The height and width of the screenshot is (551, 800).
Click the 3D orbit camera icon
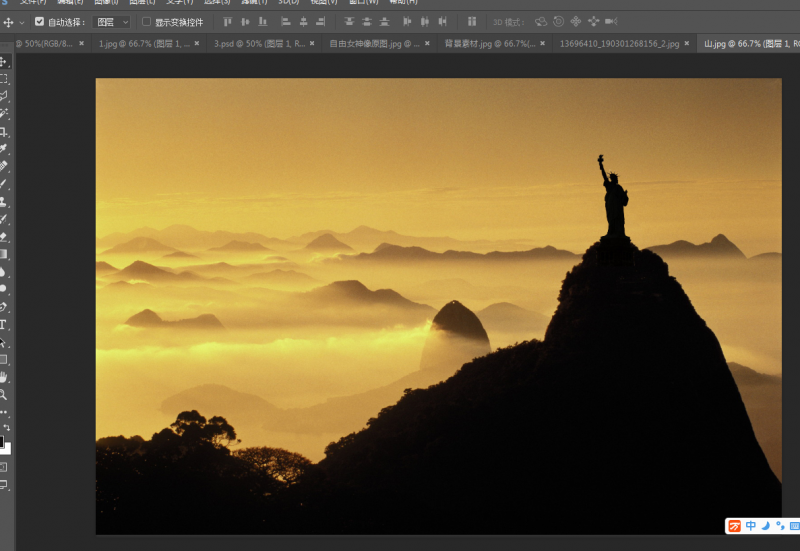click(x=541, y=21)
